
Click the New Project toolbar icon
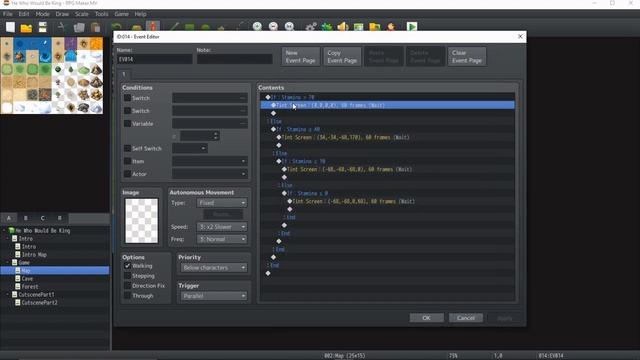pos(10,27)
